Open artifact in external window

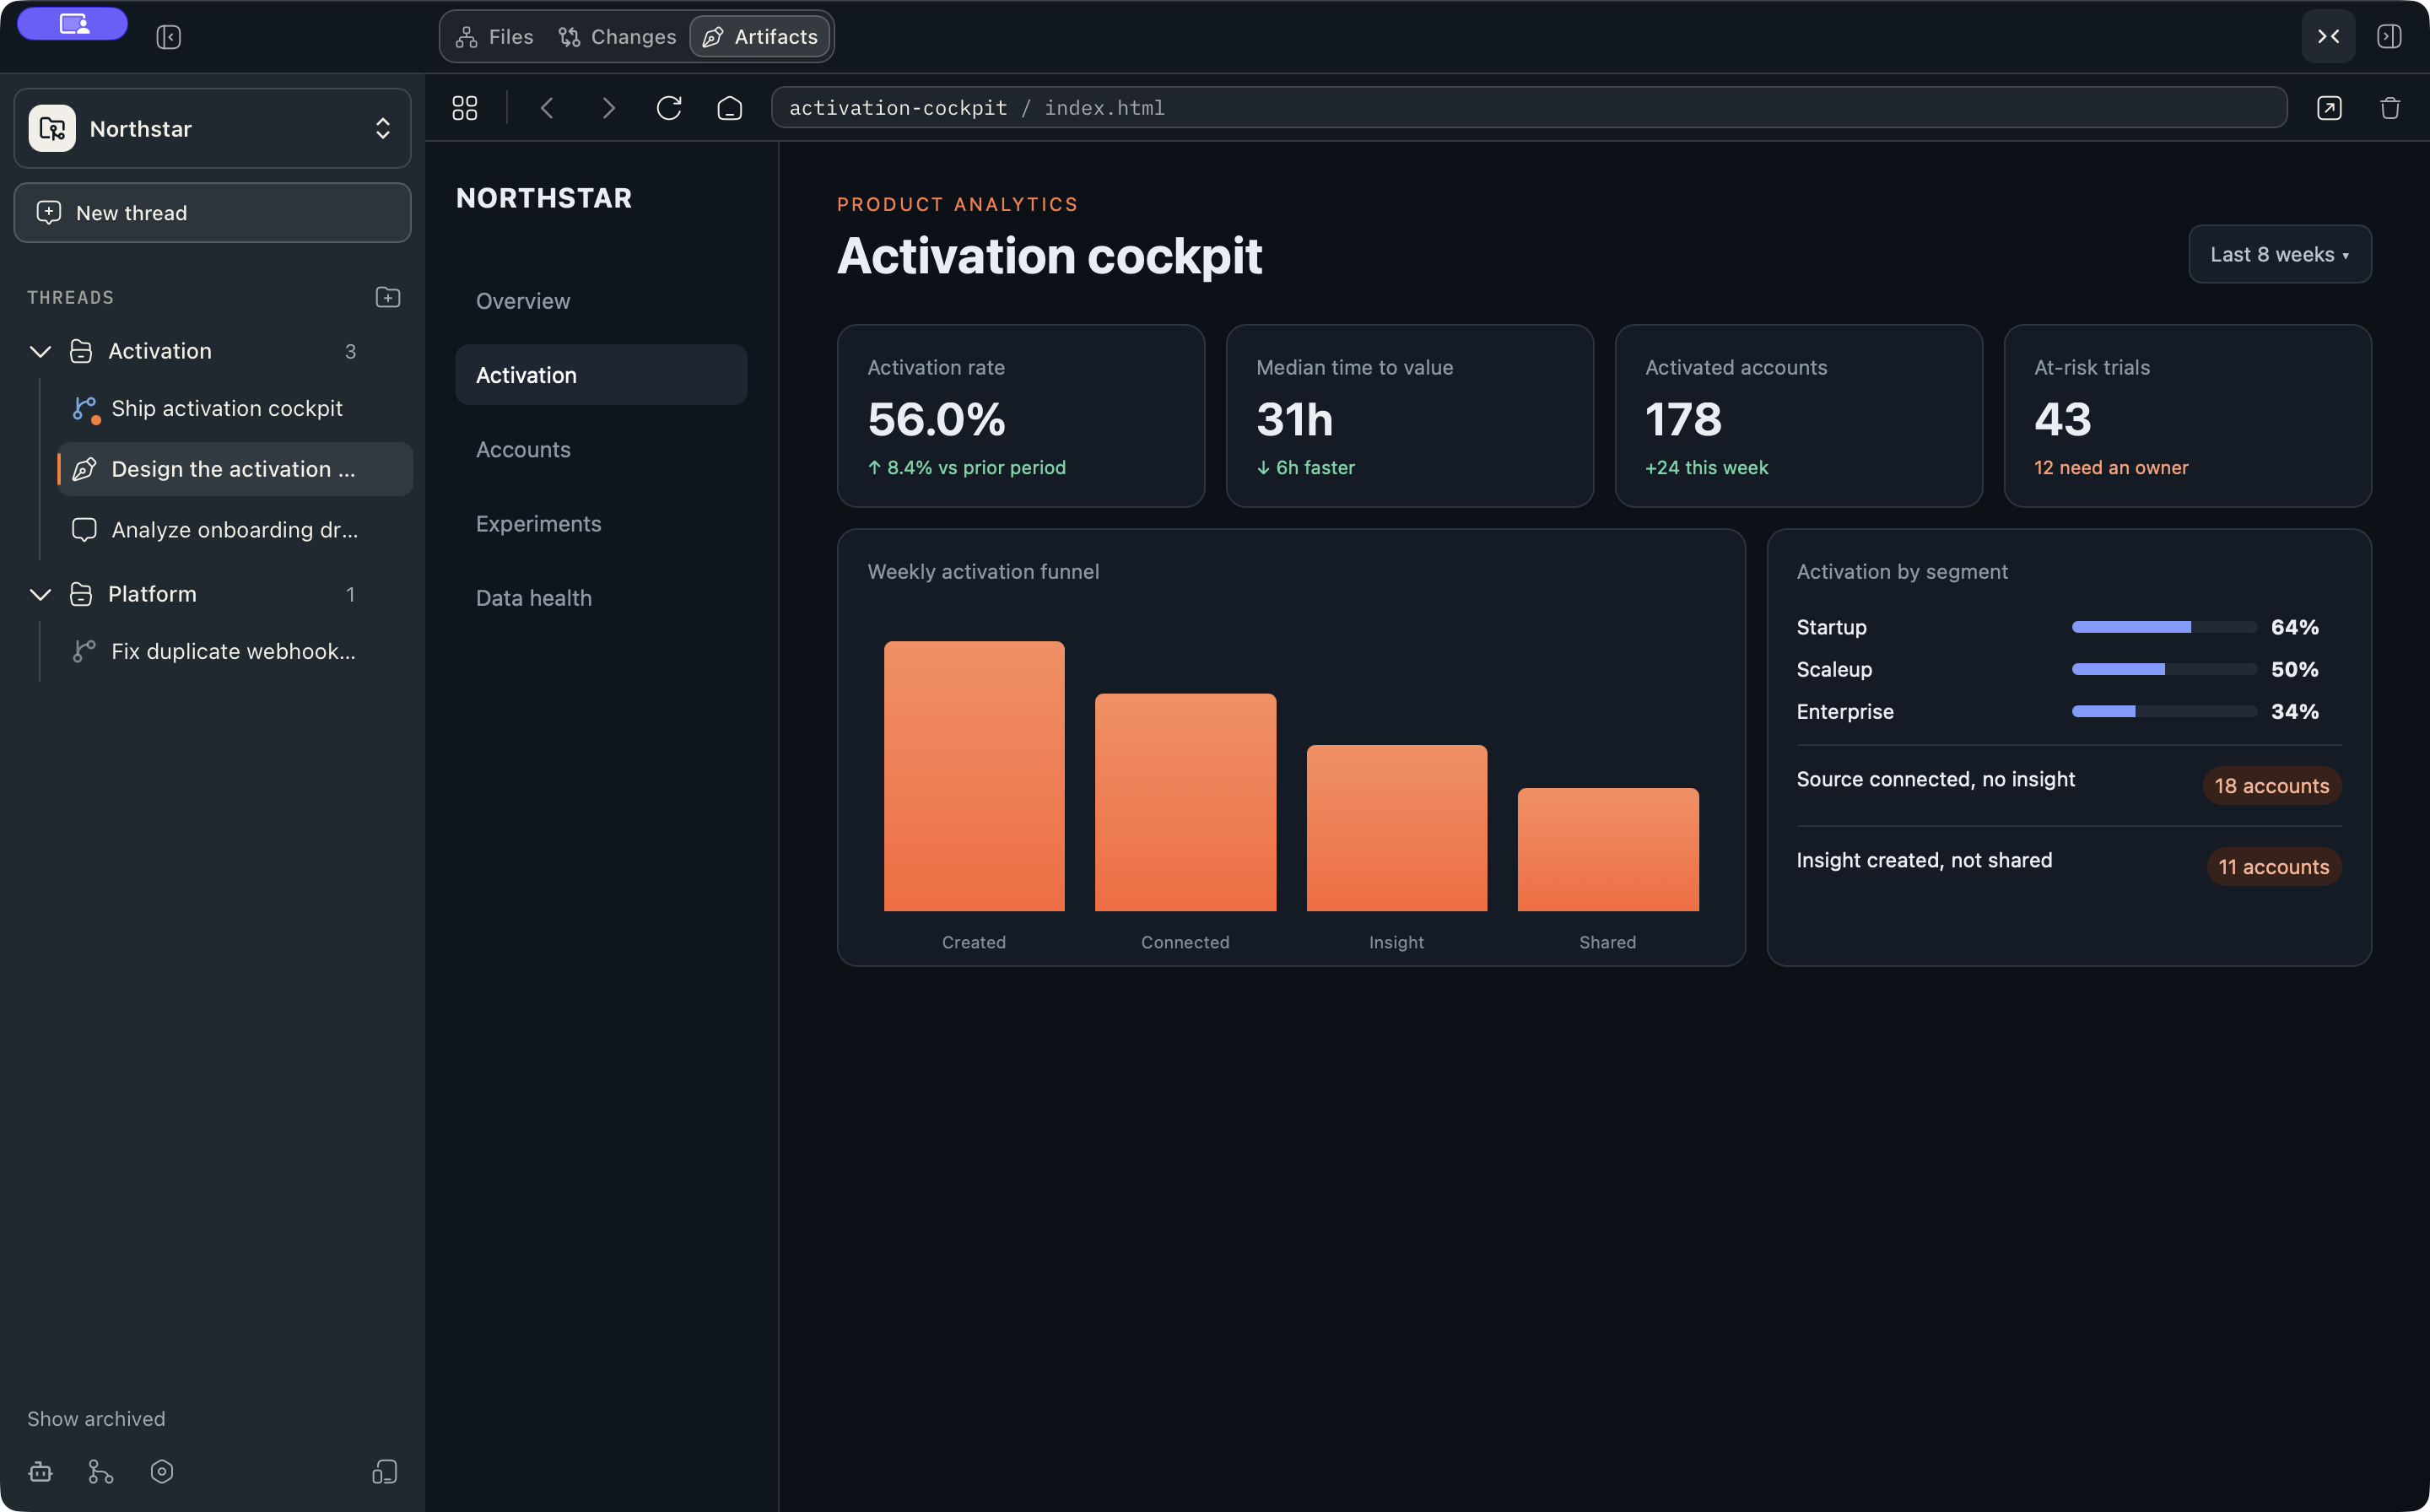[2329, 108]
